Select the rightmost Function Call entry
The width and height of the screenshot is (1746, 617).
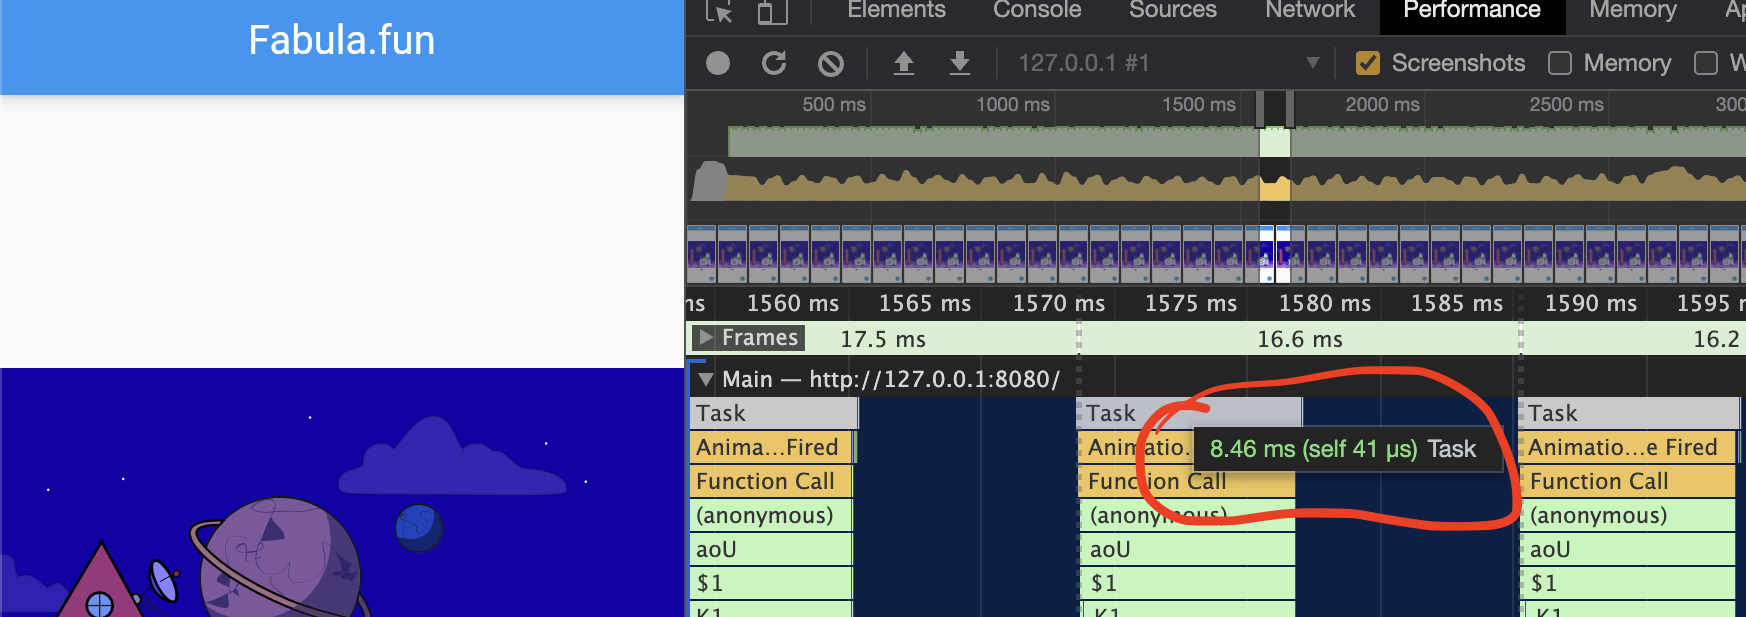coord(1629,481)
